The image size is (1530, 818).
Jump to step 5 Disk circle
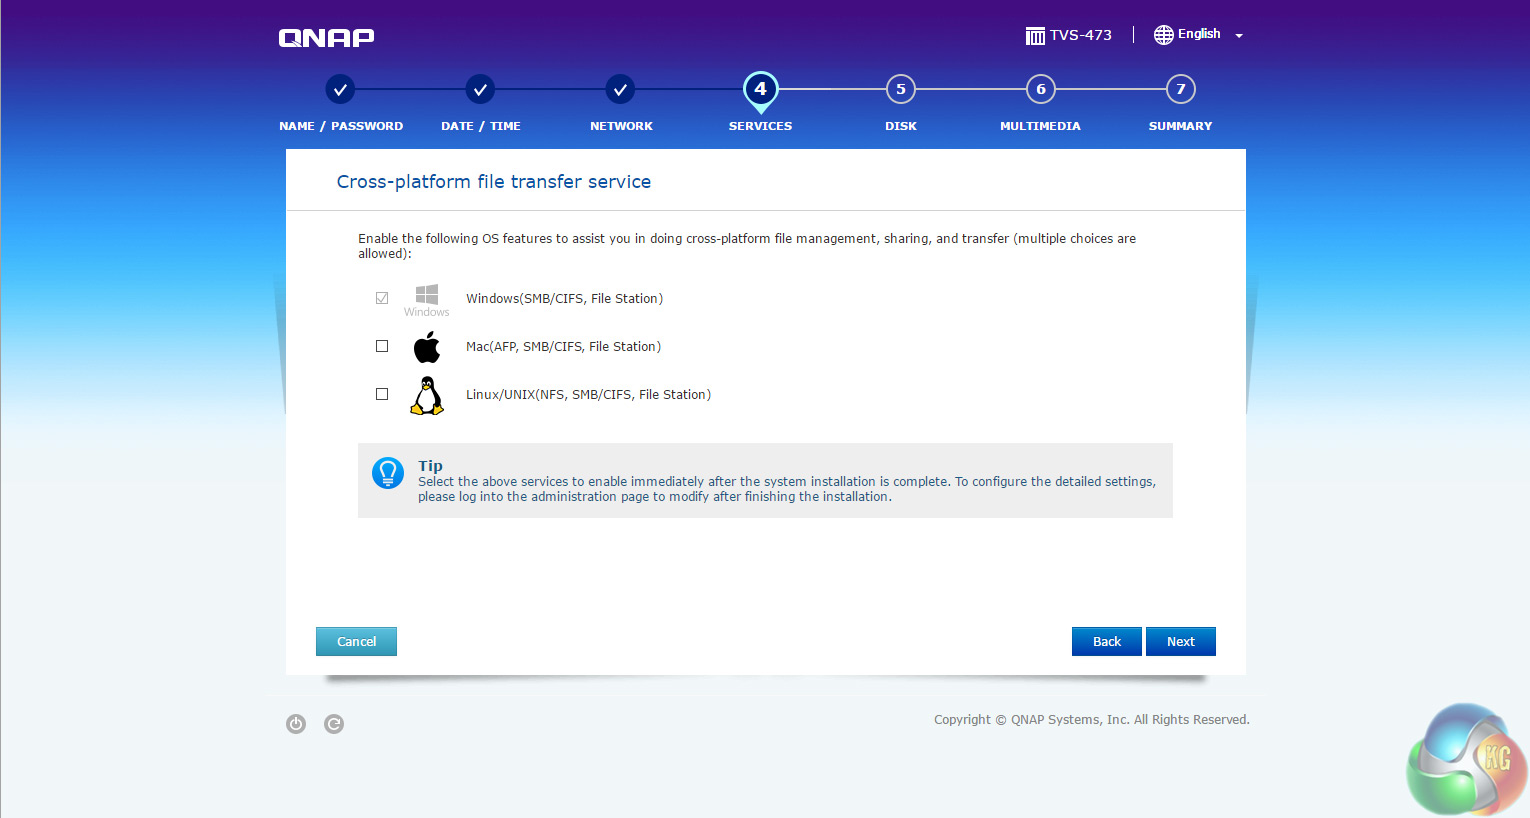(x=900, y=89)
